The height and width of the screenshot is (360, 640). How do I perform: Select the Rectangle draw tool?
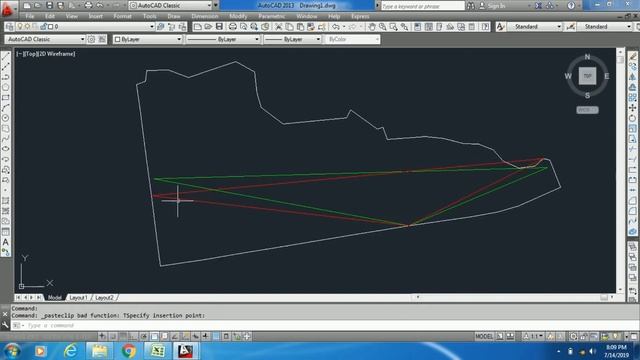click(6, 98)
